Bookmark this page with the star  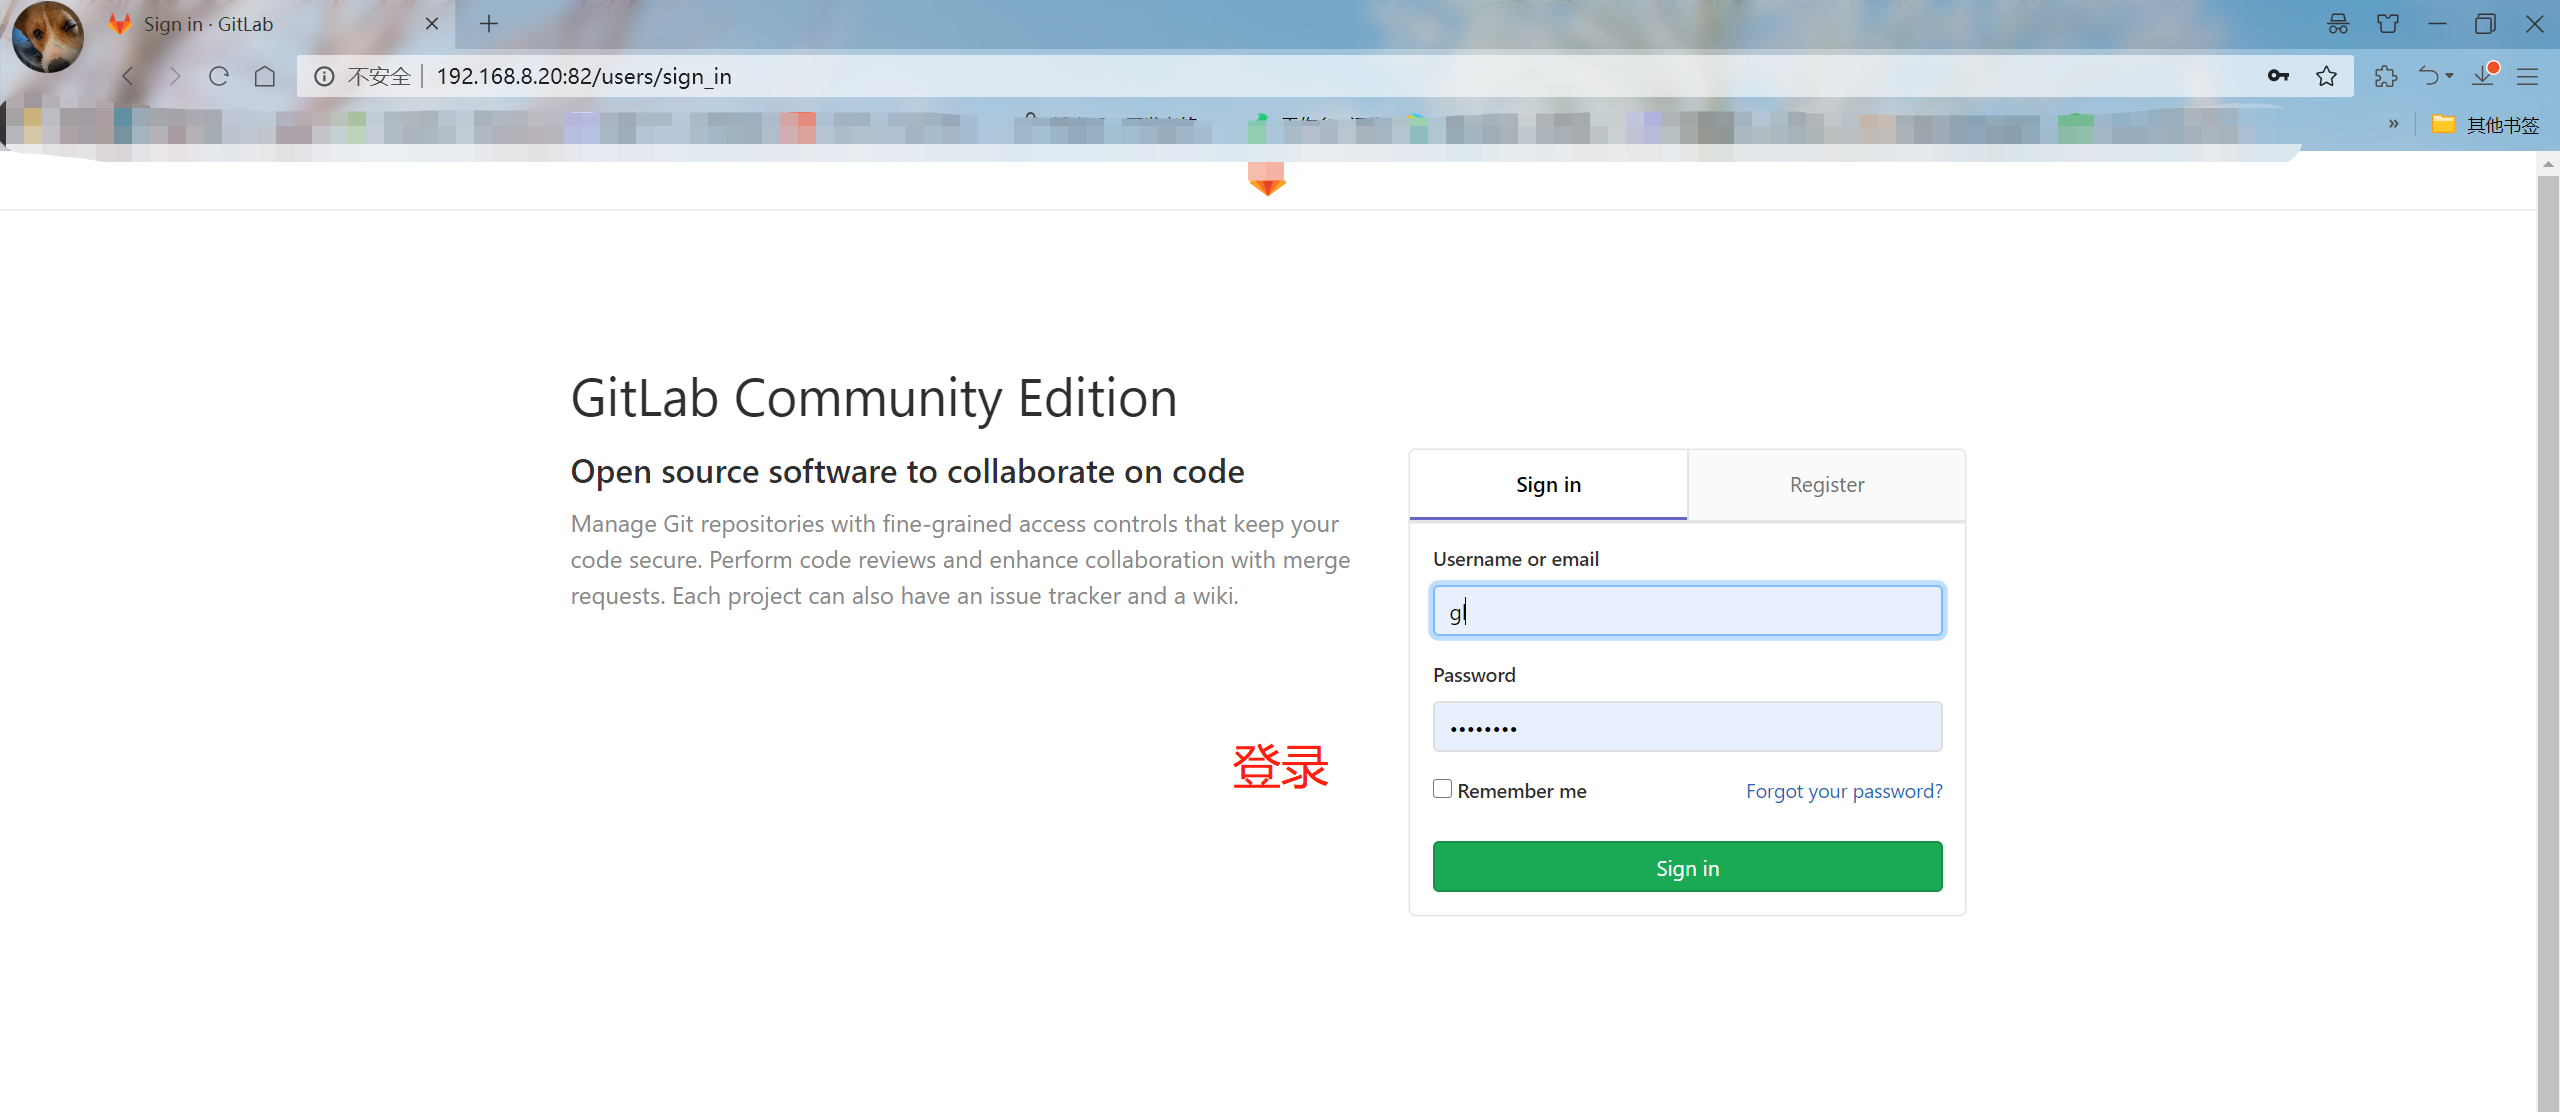coord(2326,76)
